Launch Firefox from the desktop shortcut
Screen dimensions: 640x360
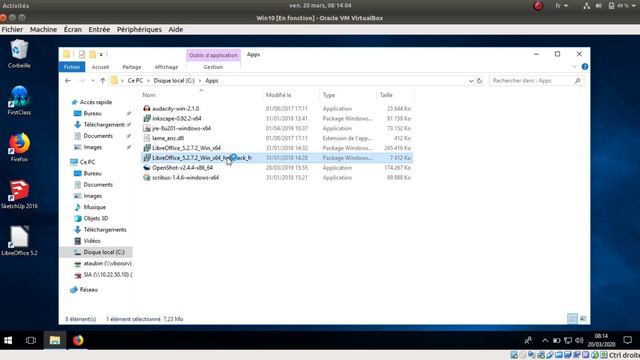pyautogui.click(x=19, y=147)
